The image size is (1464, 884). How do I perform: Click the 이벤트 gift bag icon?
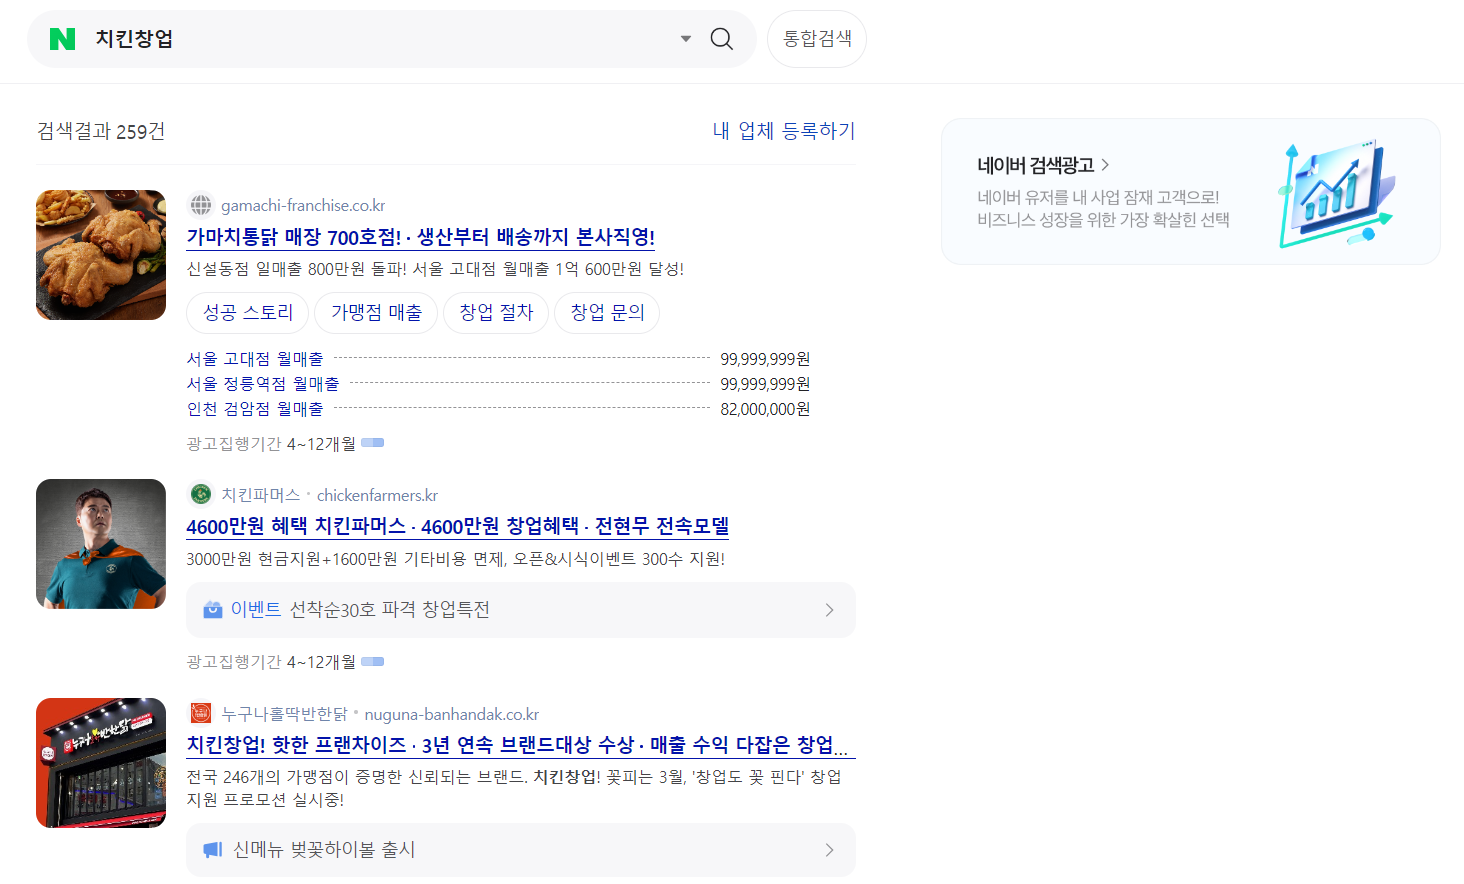(212, 610)
